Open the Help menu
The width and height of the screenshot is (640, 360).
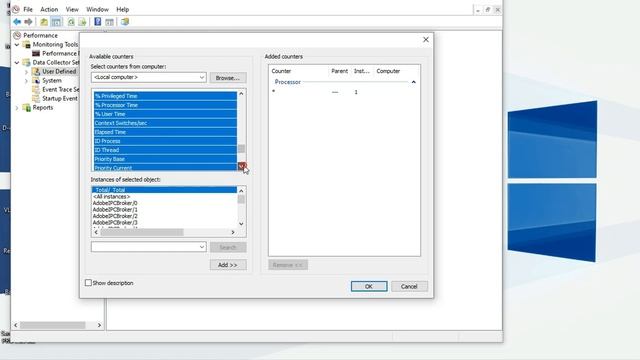(x=122, y=9)
